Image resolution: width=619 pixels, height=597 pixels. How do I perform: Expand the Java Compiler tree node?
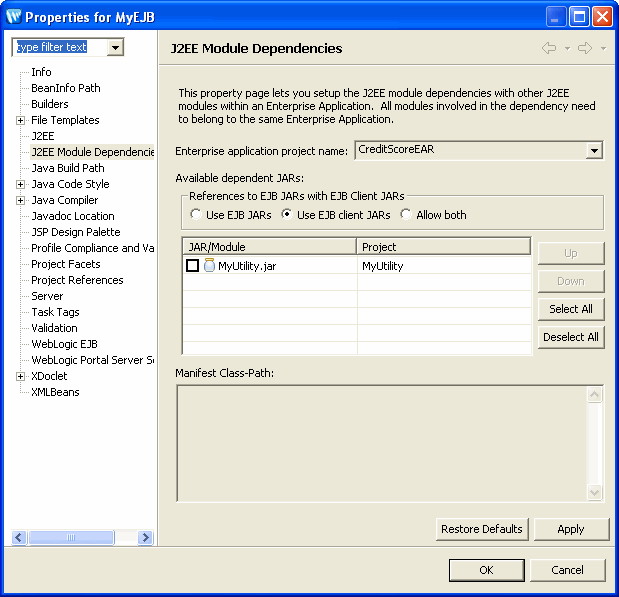(21, 200)
